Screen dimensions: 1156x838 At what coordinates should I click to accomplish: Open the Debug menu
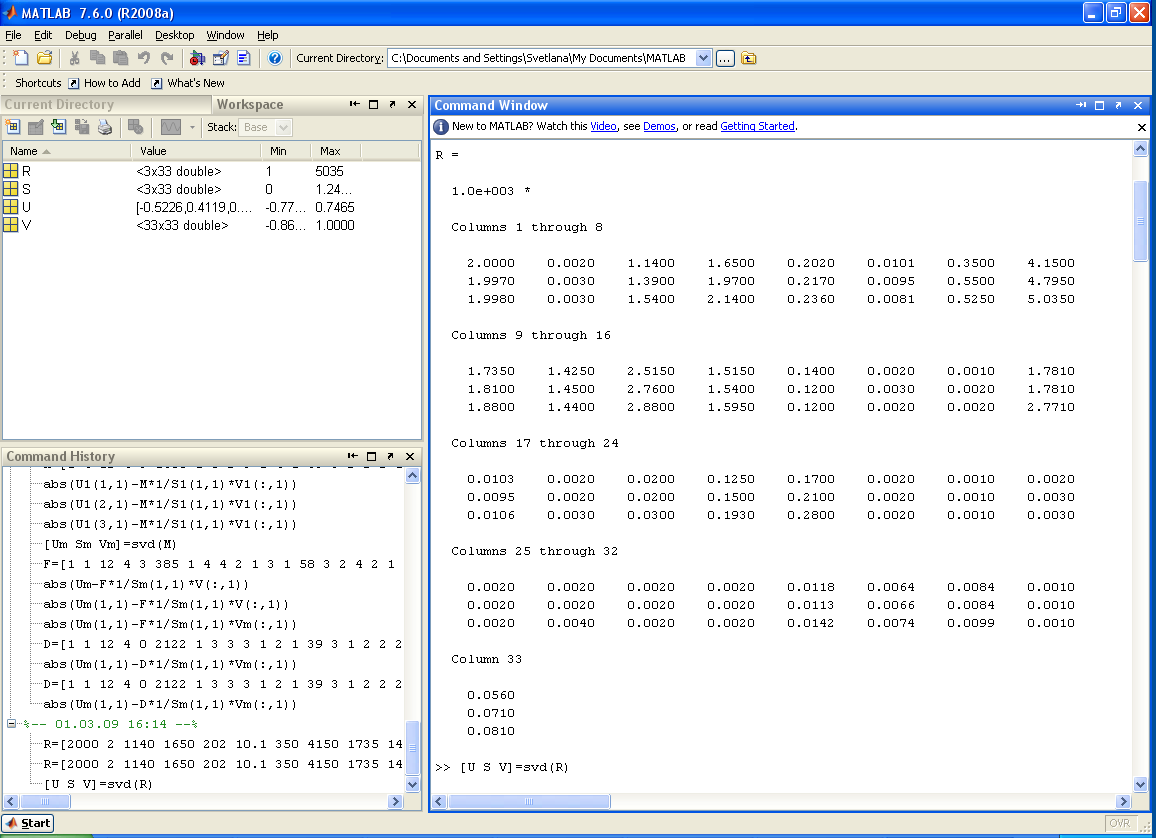click(x=80, y=35)
